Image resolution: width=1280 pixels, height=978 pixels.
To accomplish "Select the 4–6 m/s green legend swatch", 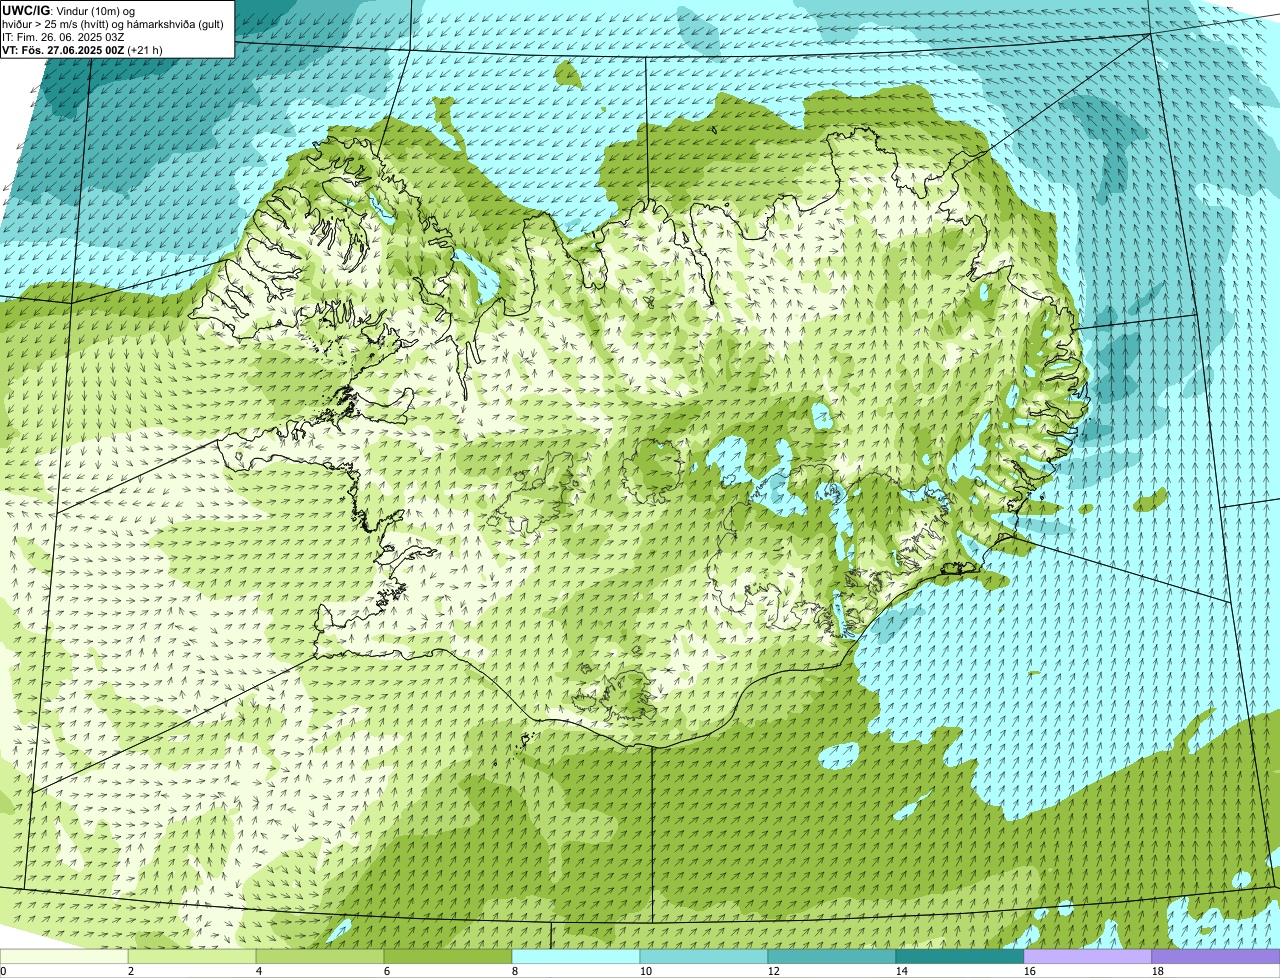I will click(x=320, y=956).
